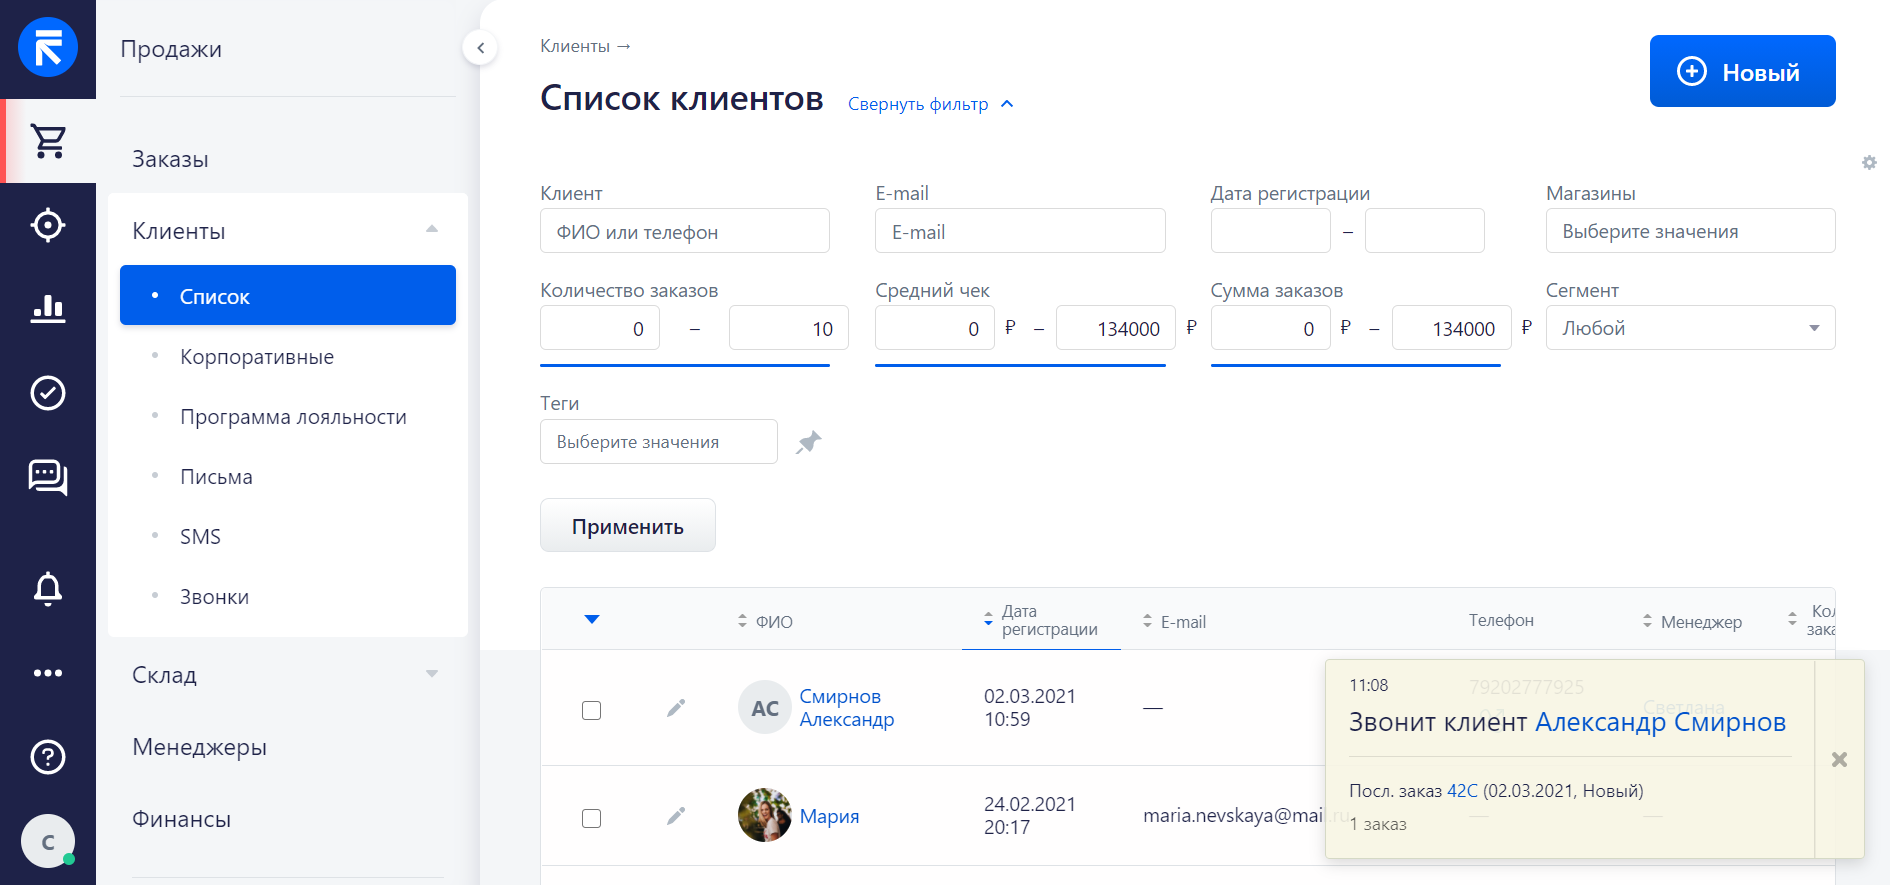The height and width of the screenshot is (885, 1890).
Task: Click the ФИО или телефон search field
Action: 685,231
